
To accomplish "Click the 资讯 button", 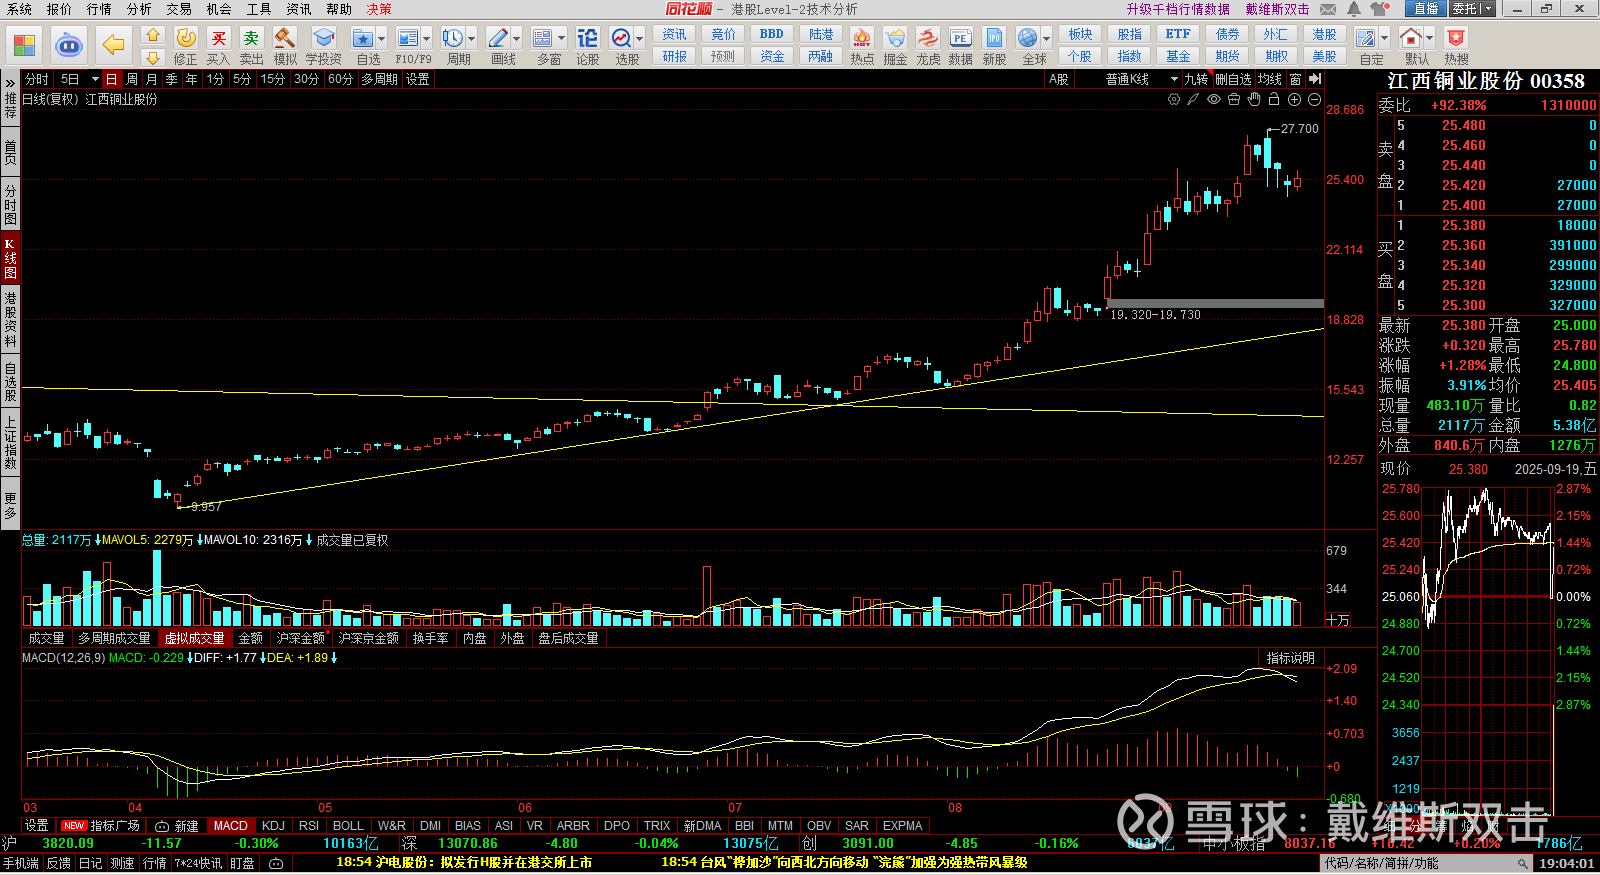I will point(675,34).
